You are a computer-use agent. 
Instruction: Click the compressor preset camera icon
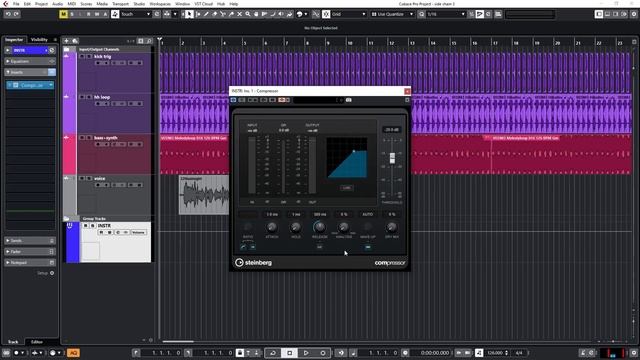point(349,100)
